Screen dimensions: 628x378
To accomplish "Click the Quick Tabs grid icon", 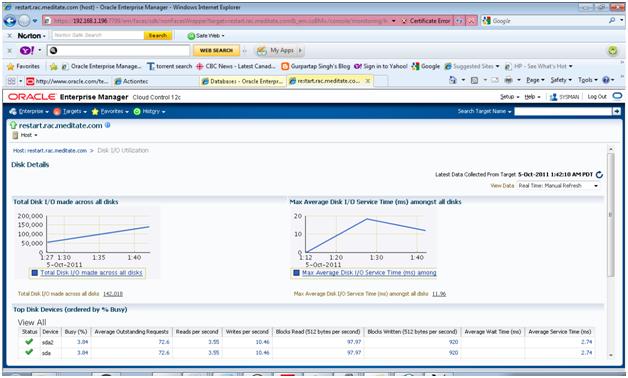I will (11, 81).
